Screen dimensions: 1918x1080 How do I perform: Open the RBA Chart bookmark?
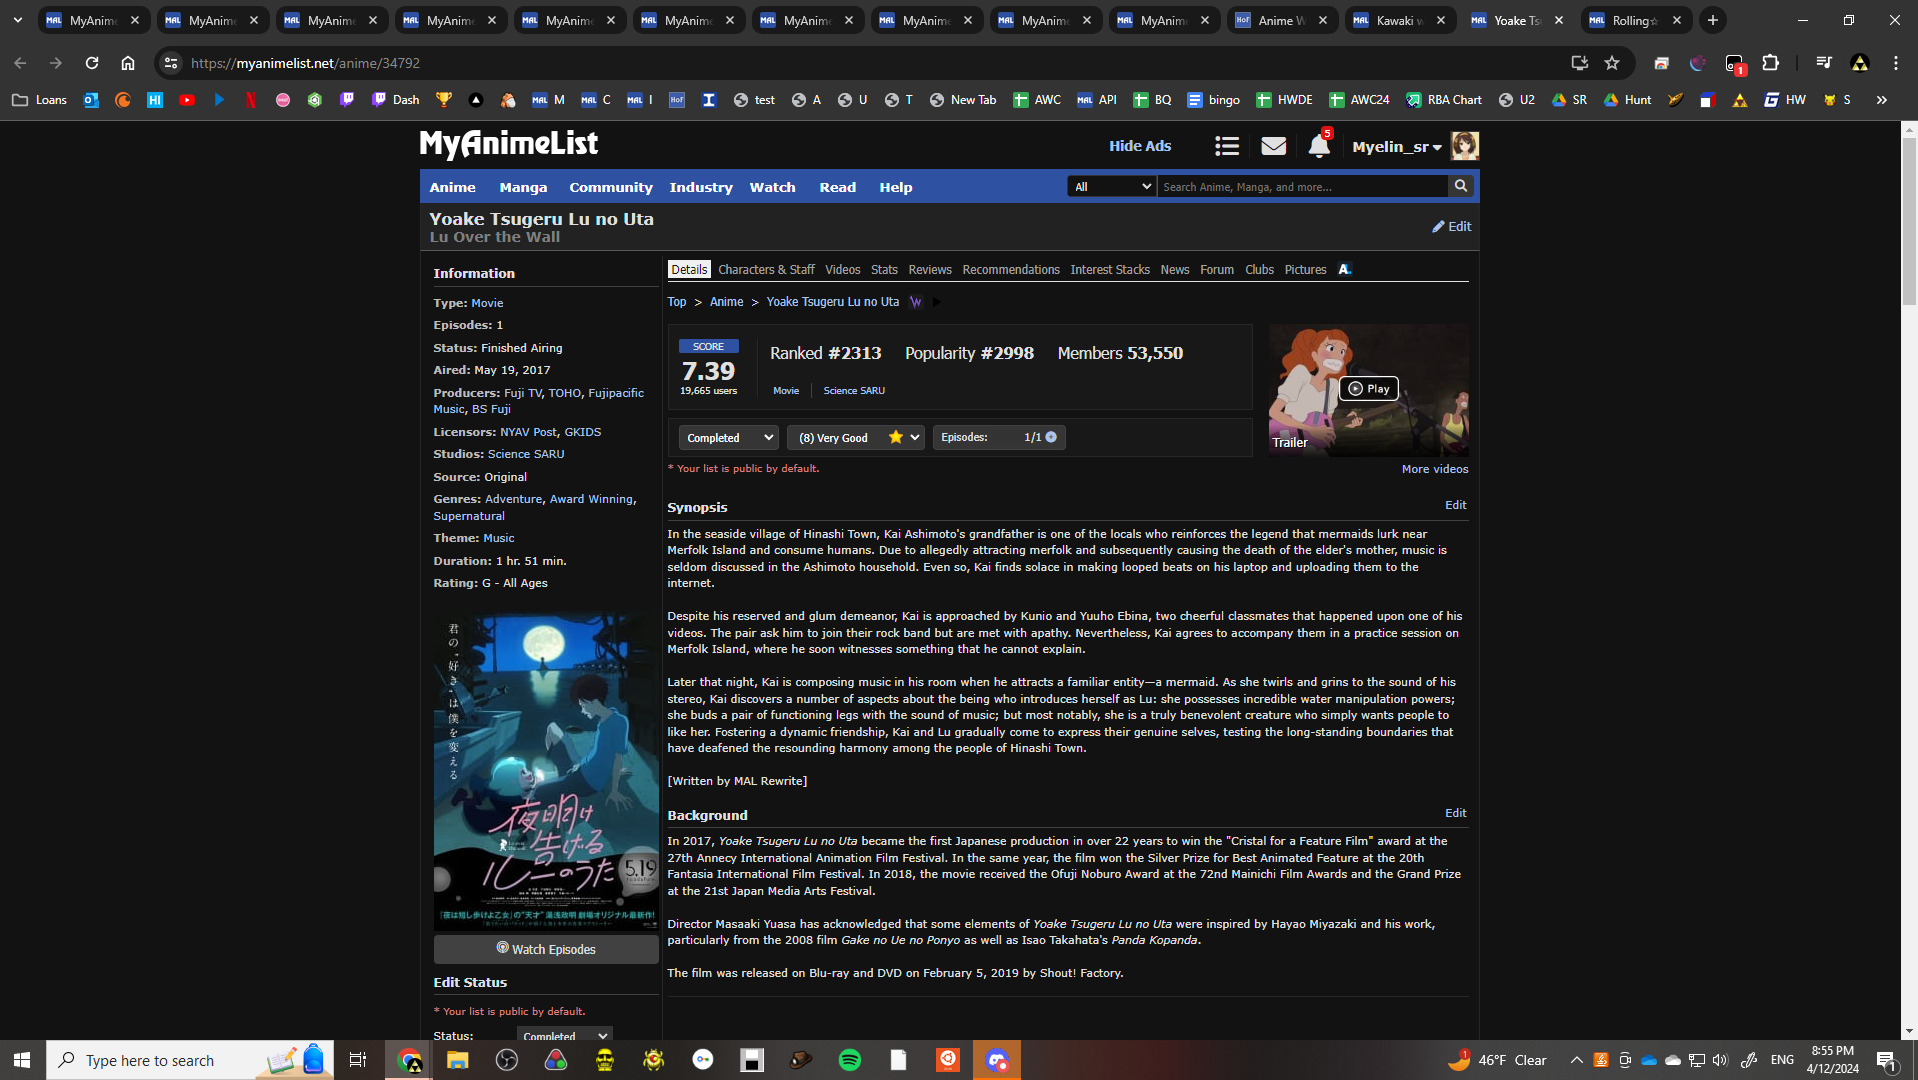(x=1444, y=100)
